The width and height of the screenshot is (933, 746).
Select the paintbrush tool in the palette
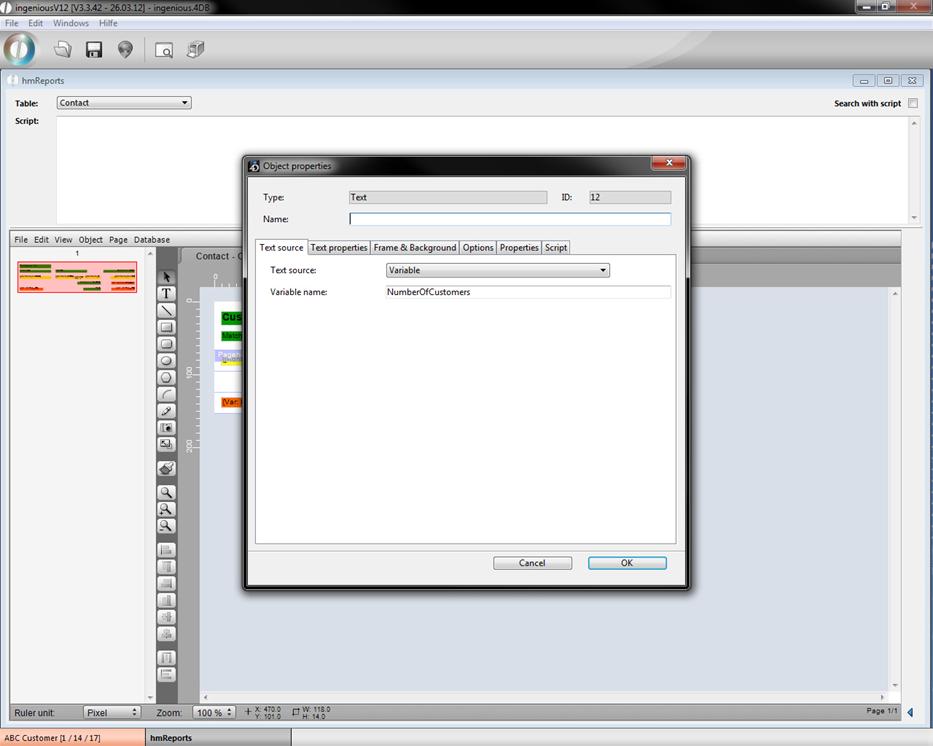pos(167,468)
